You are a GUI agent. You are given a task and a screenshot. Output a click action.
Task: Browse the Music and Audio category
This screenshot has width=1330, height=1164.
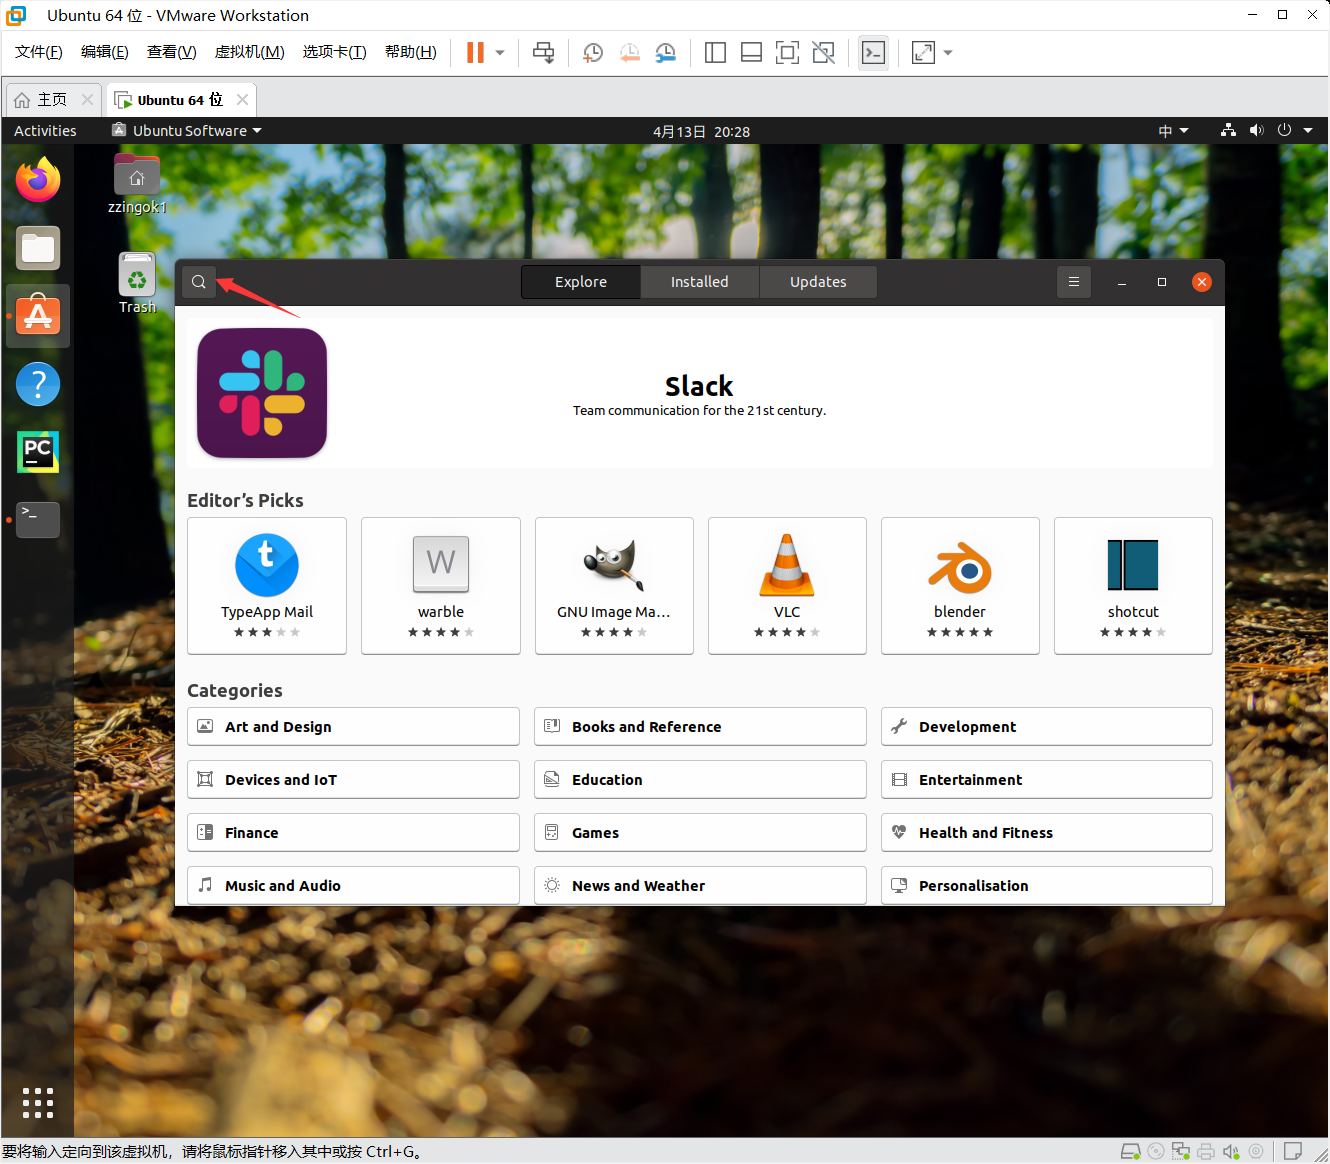pos(353,886)
